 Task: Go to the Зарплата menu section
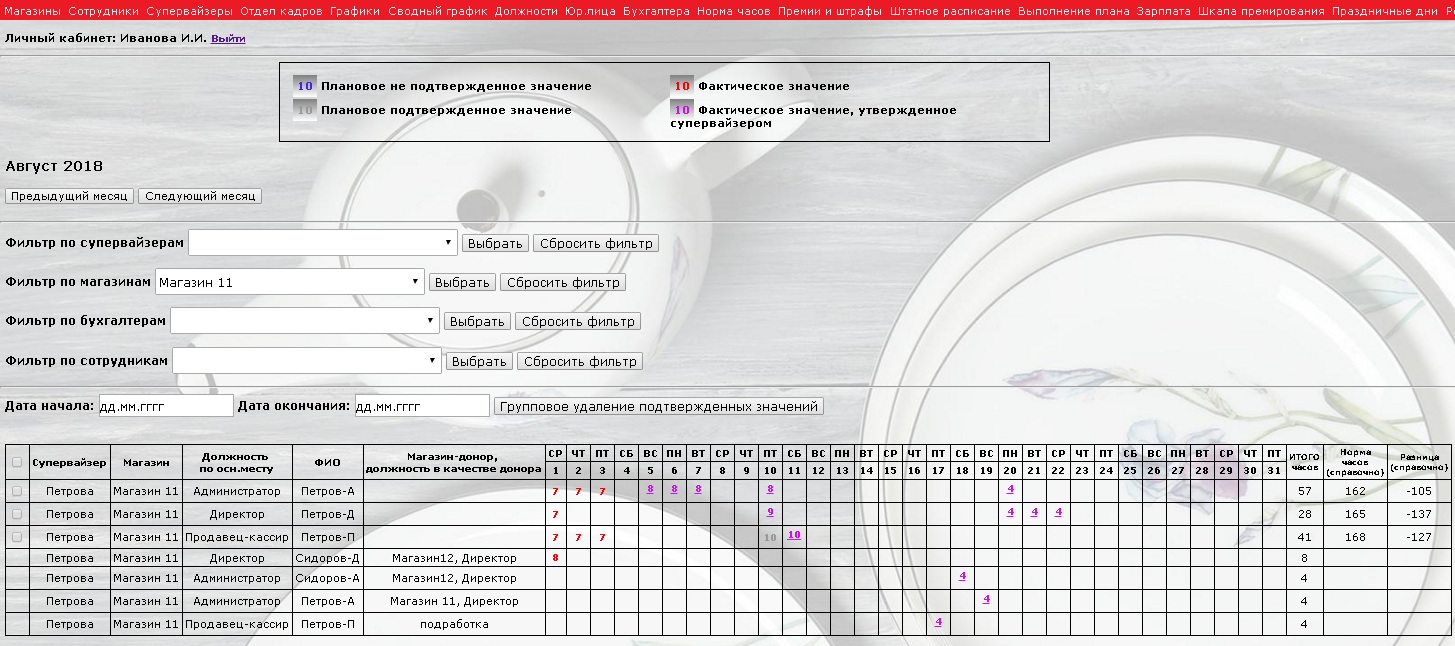1163,12
